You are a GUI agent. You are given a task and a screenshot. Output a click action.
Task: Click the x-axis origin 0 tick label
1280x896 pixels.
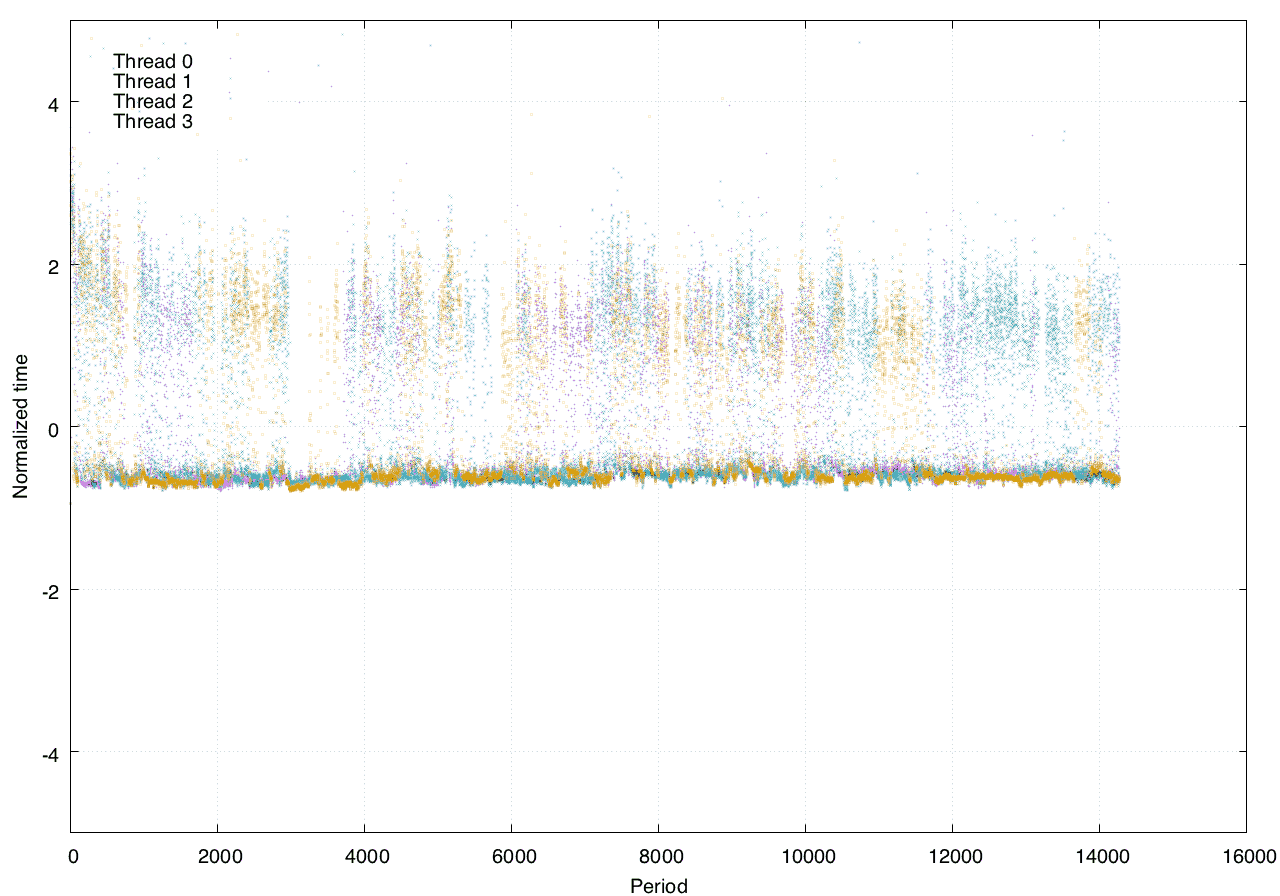click(72, 856)
